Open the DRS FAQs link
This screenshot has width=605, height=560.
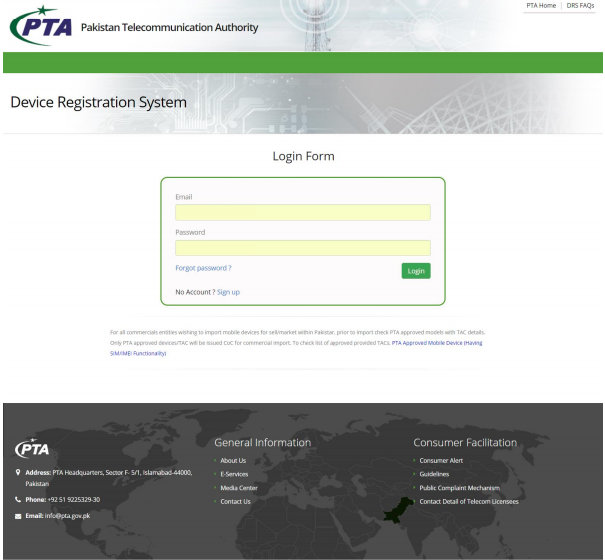[x=580, y=6]
